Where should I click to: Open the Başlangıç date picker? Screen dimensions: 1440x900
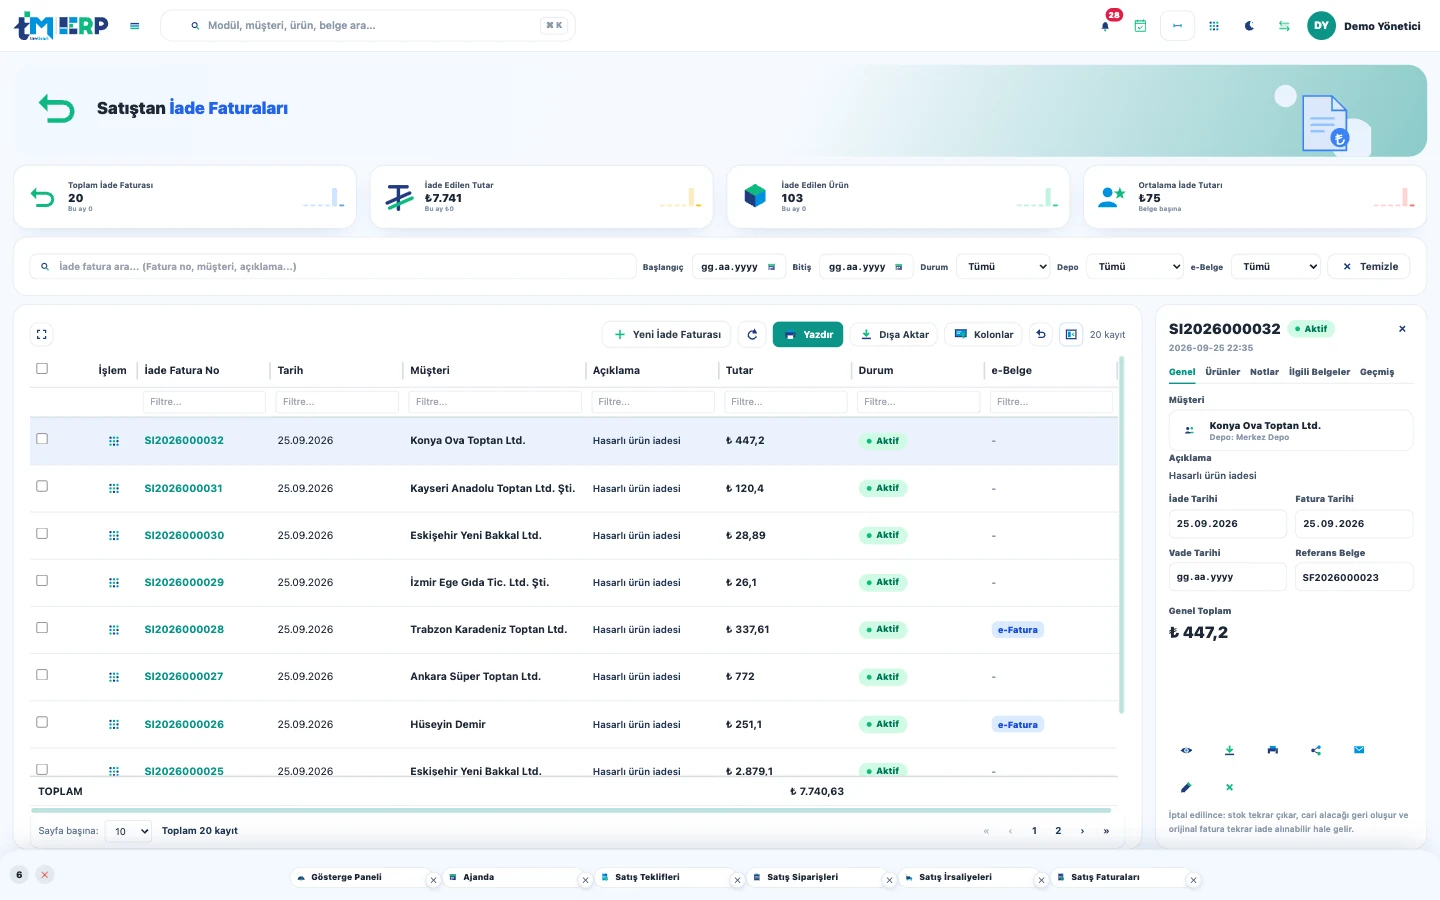coord(771,267)
